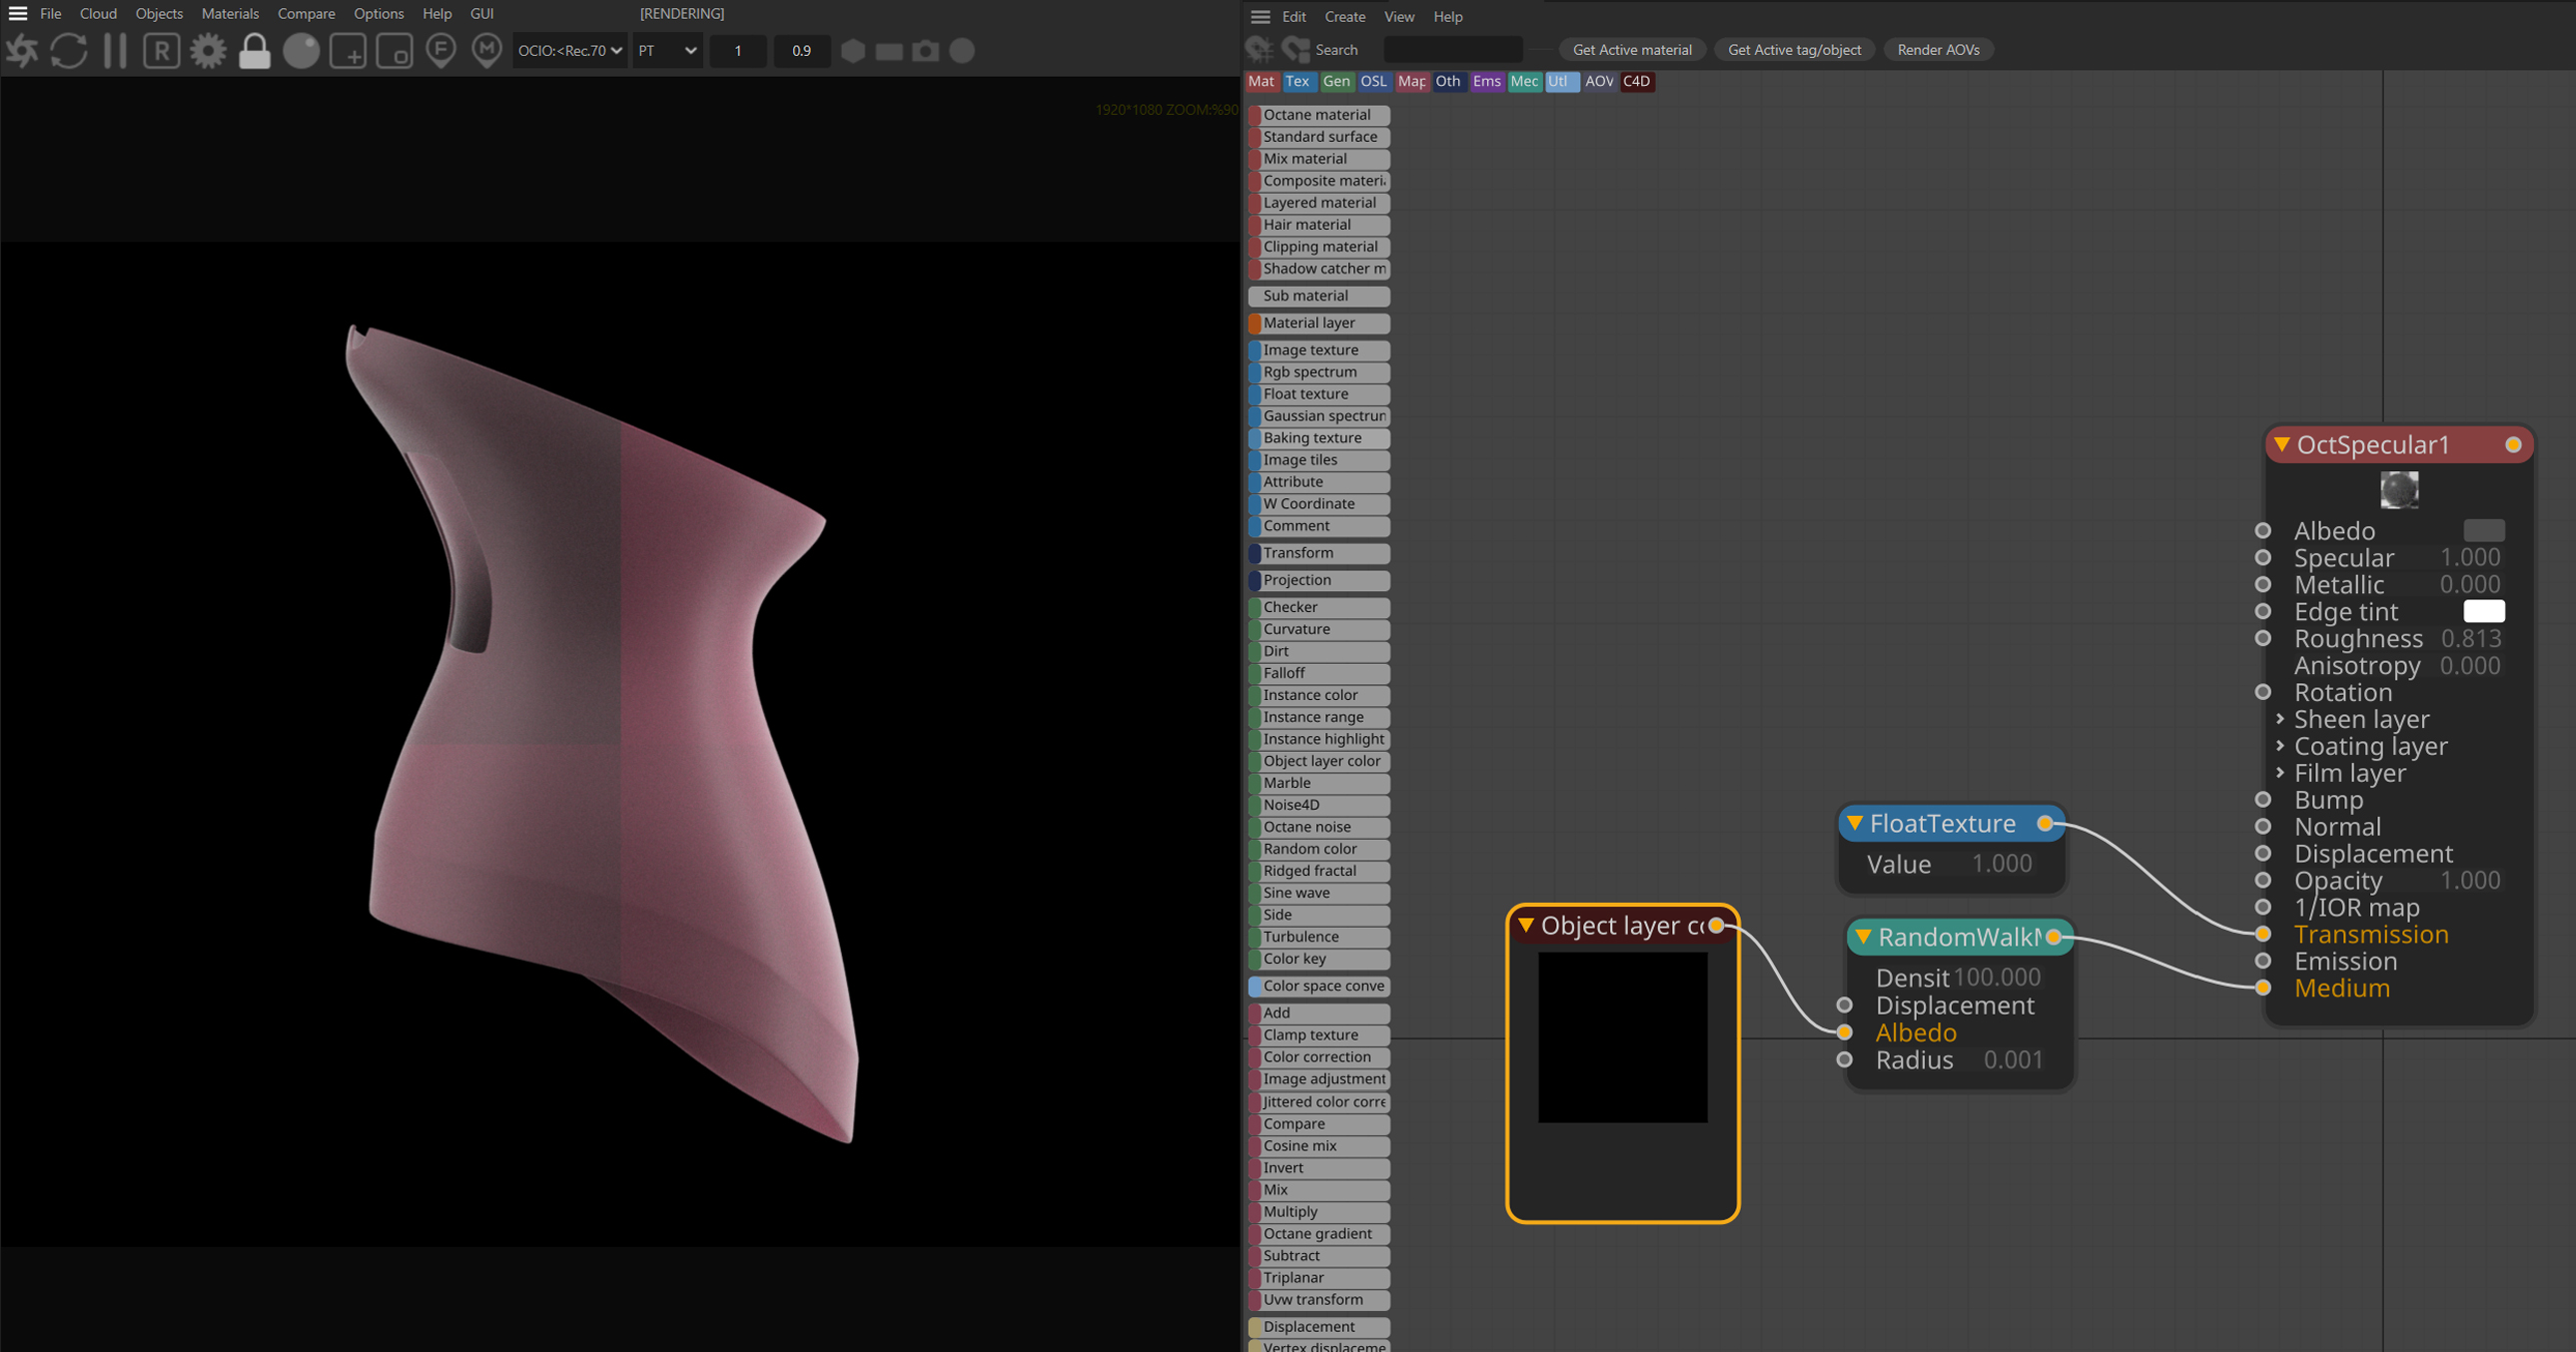Click the Render AOVs button
The width and height of the screenshot is (2576, 1352).
1937,50
